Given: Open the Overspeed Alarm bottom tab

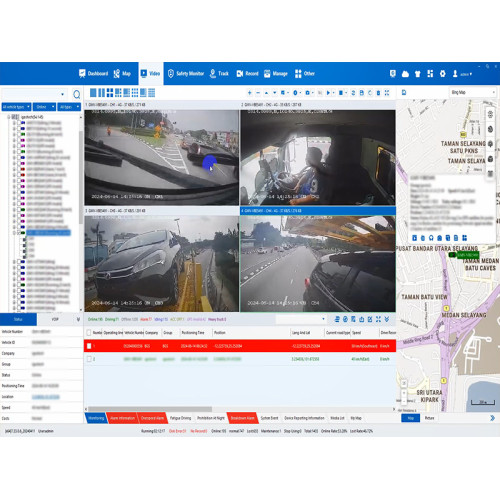Looking at the screenshot, I should tap(152, 418).
